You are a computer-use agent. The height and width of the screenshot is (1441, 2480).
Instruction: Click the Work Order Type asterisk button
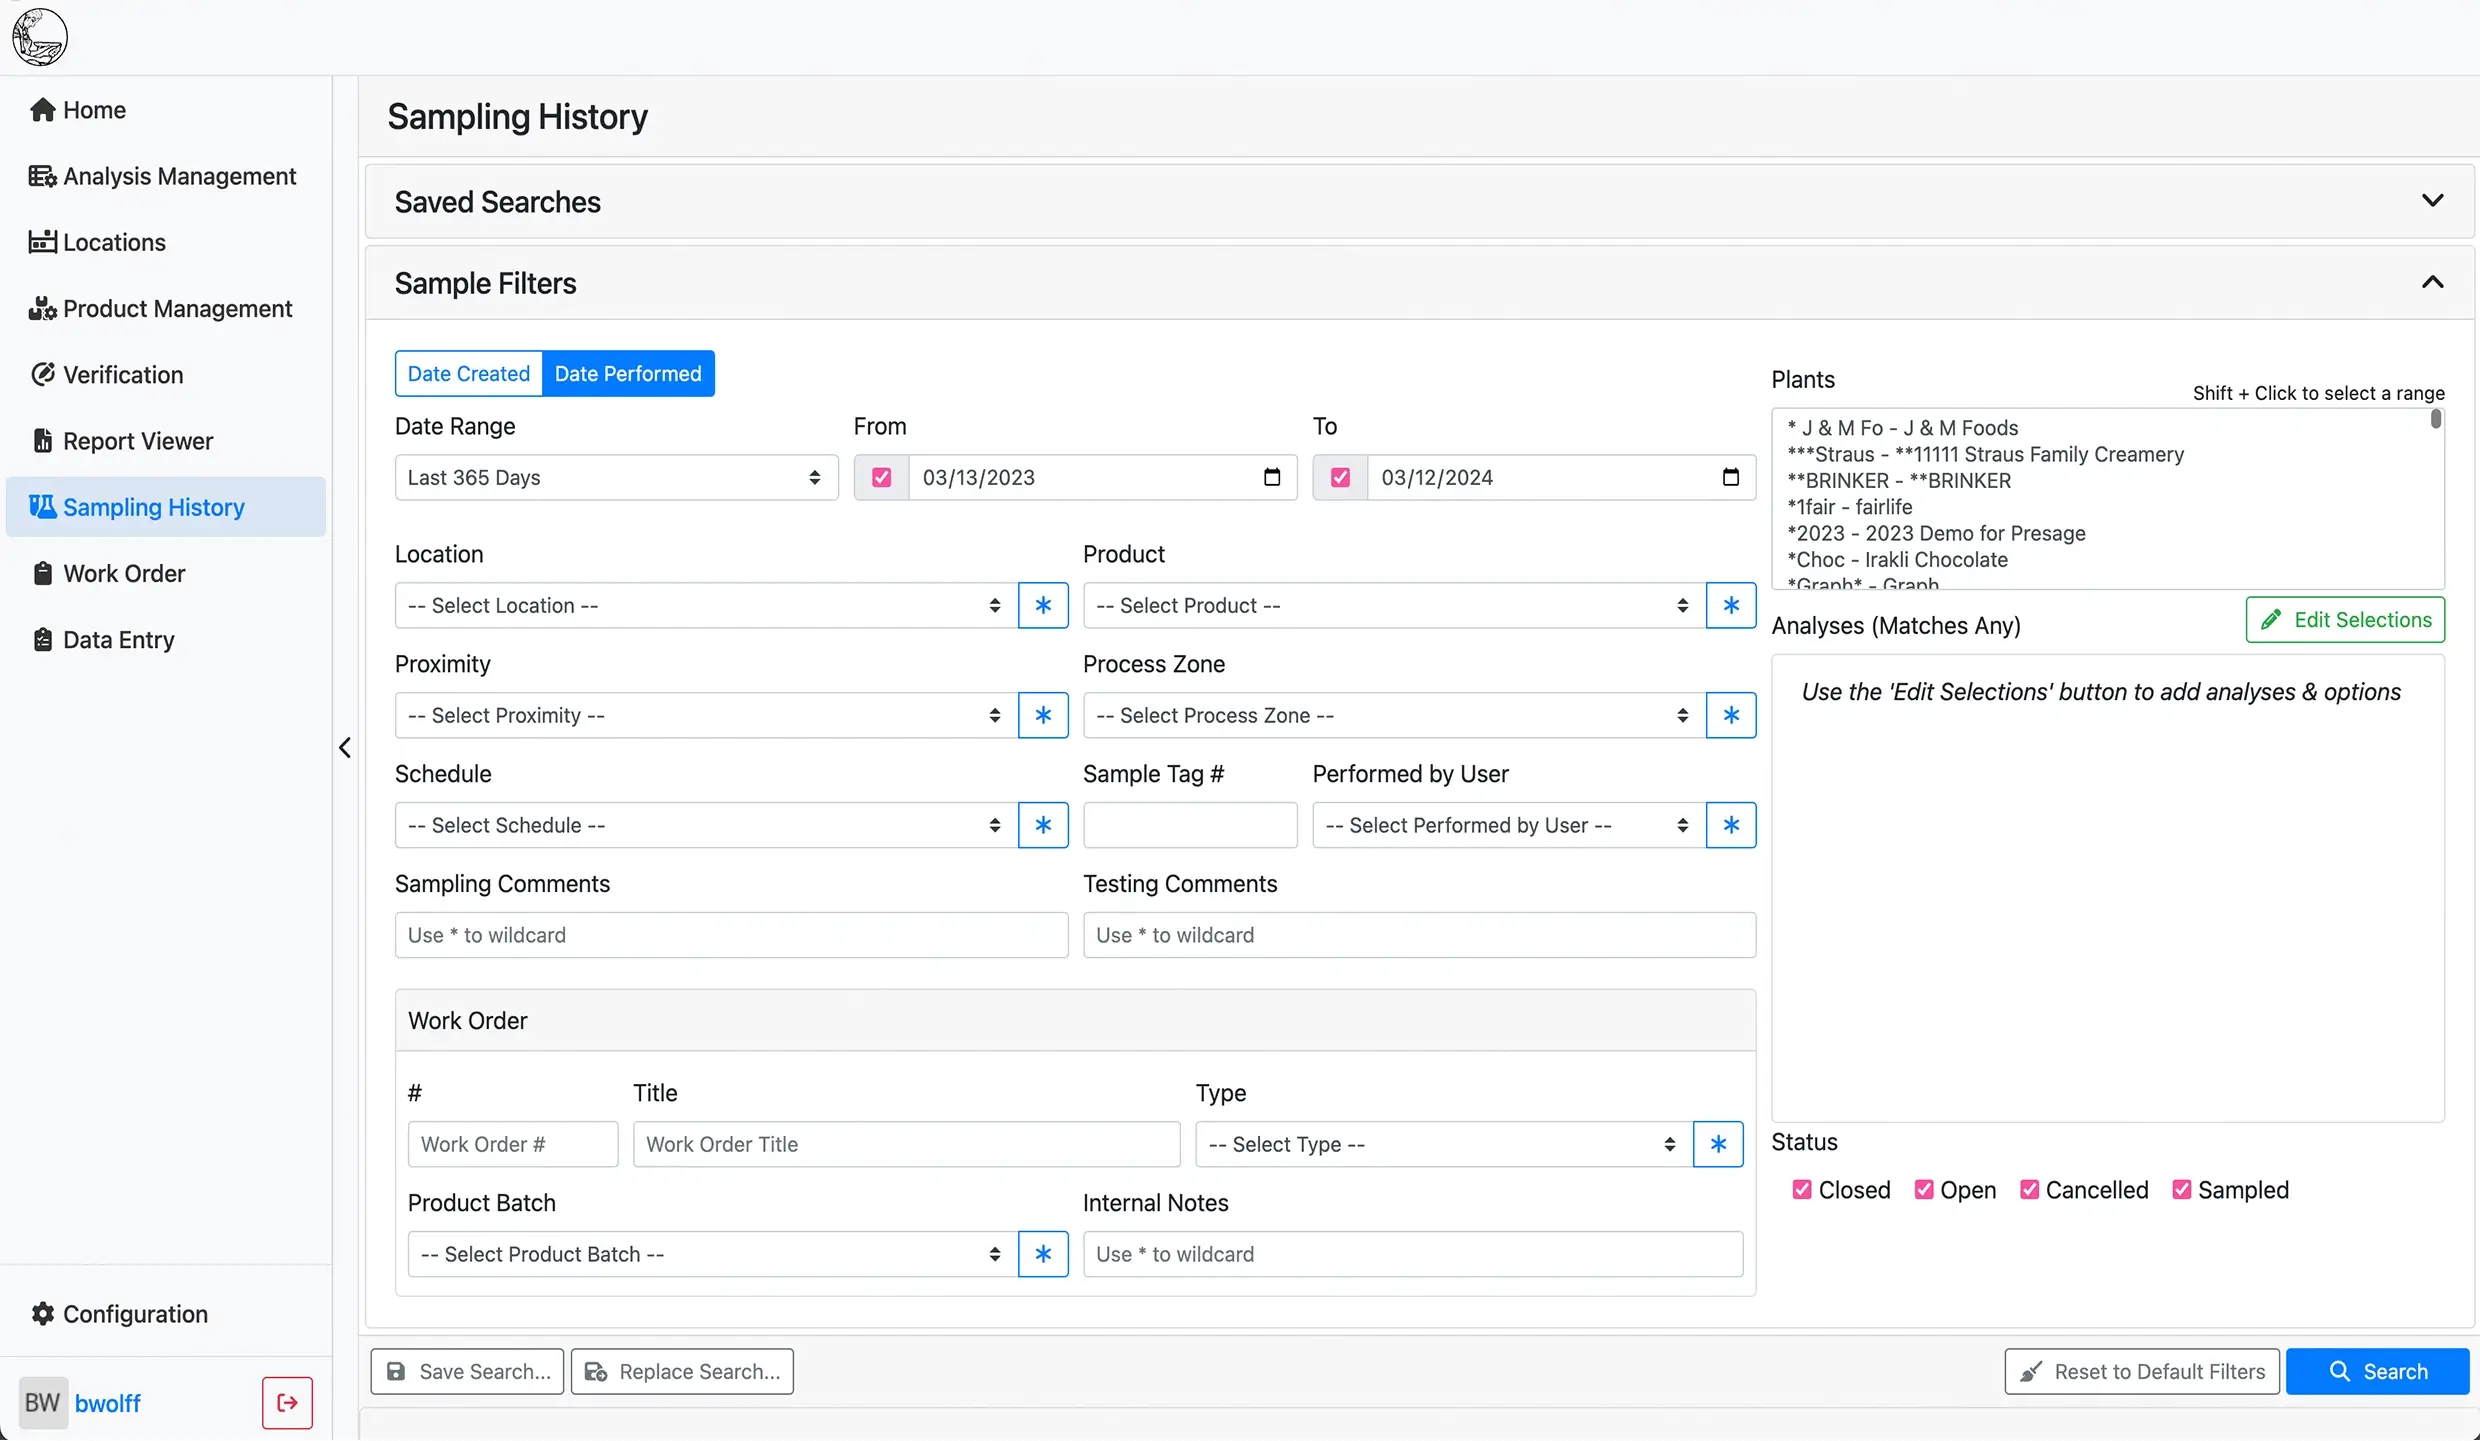1718,1144
